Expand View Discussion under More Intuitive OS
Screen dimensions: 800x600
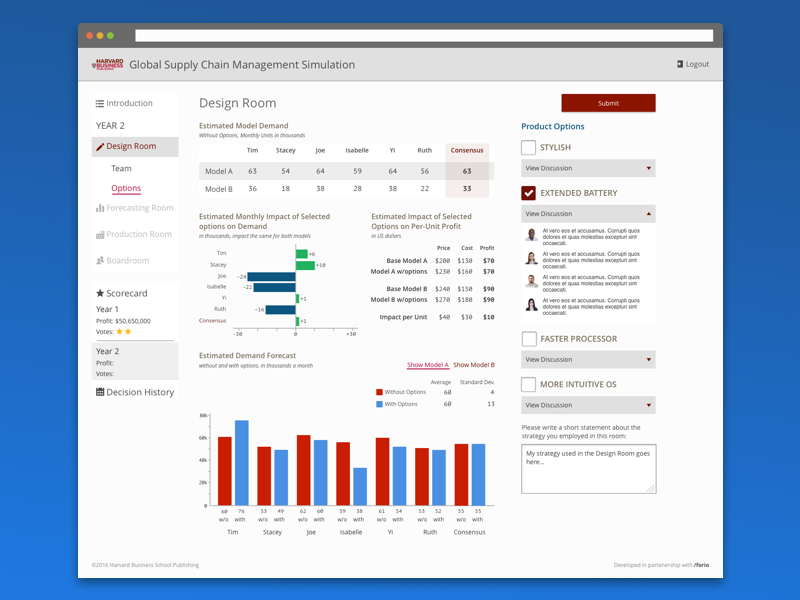588,405
